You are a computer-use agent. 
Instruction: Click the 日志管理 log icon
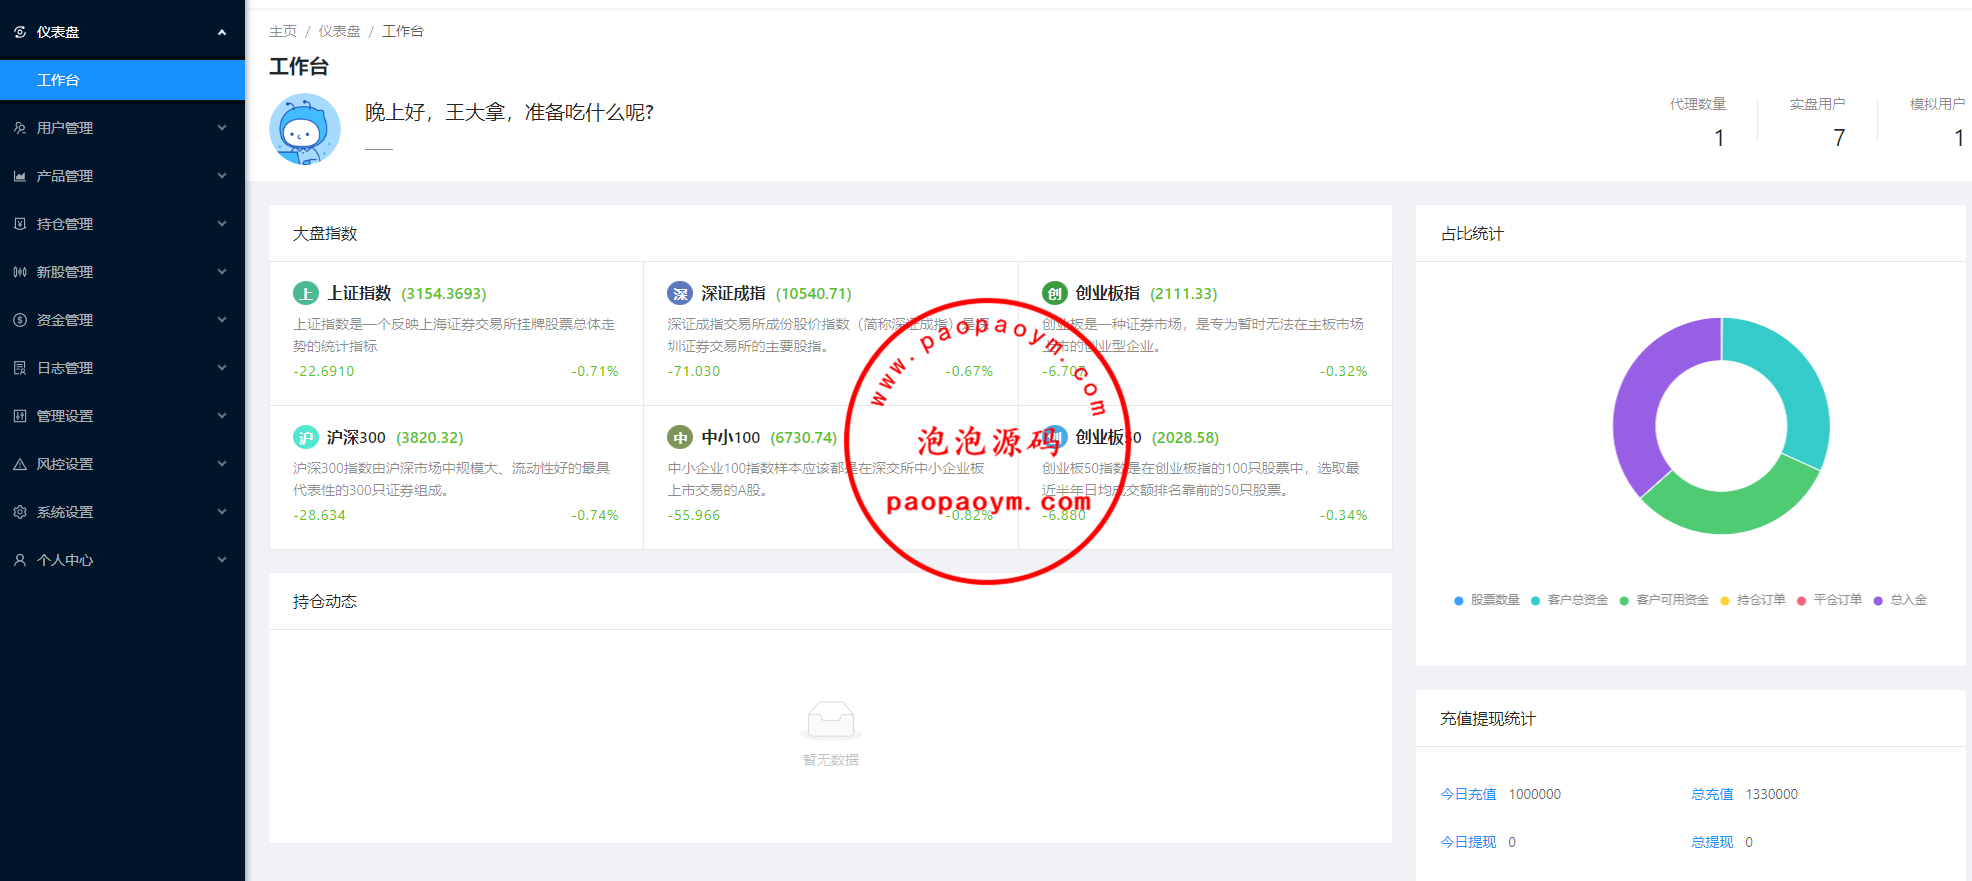pos(20,368)
